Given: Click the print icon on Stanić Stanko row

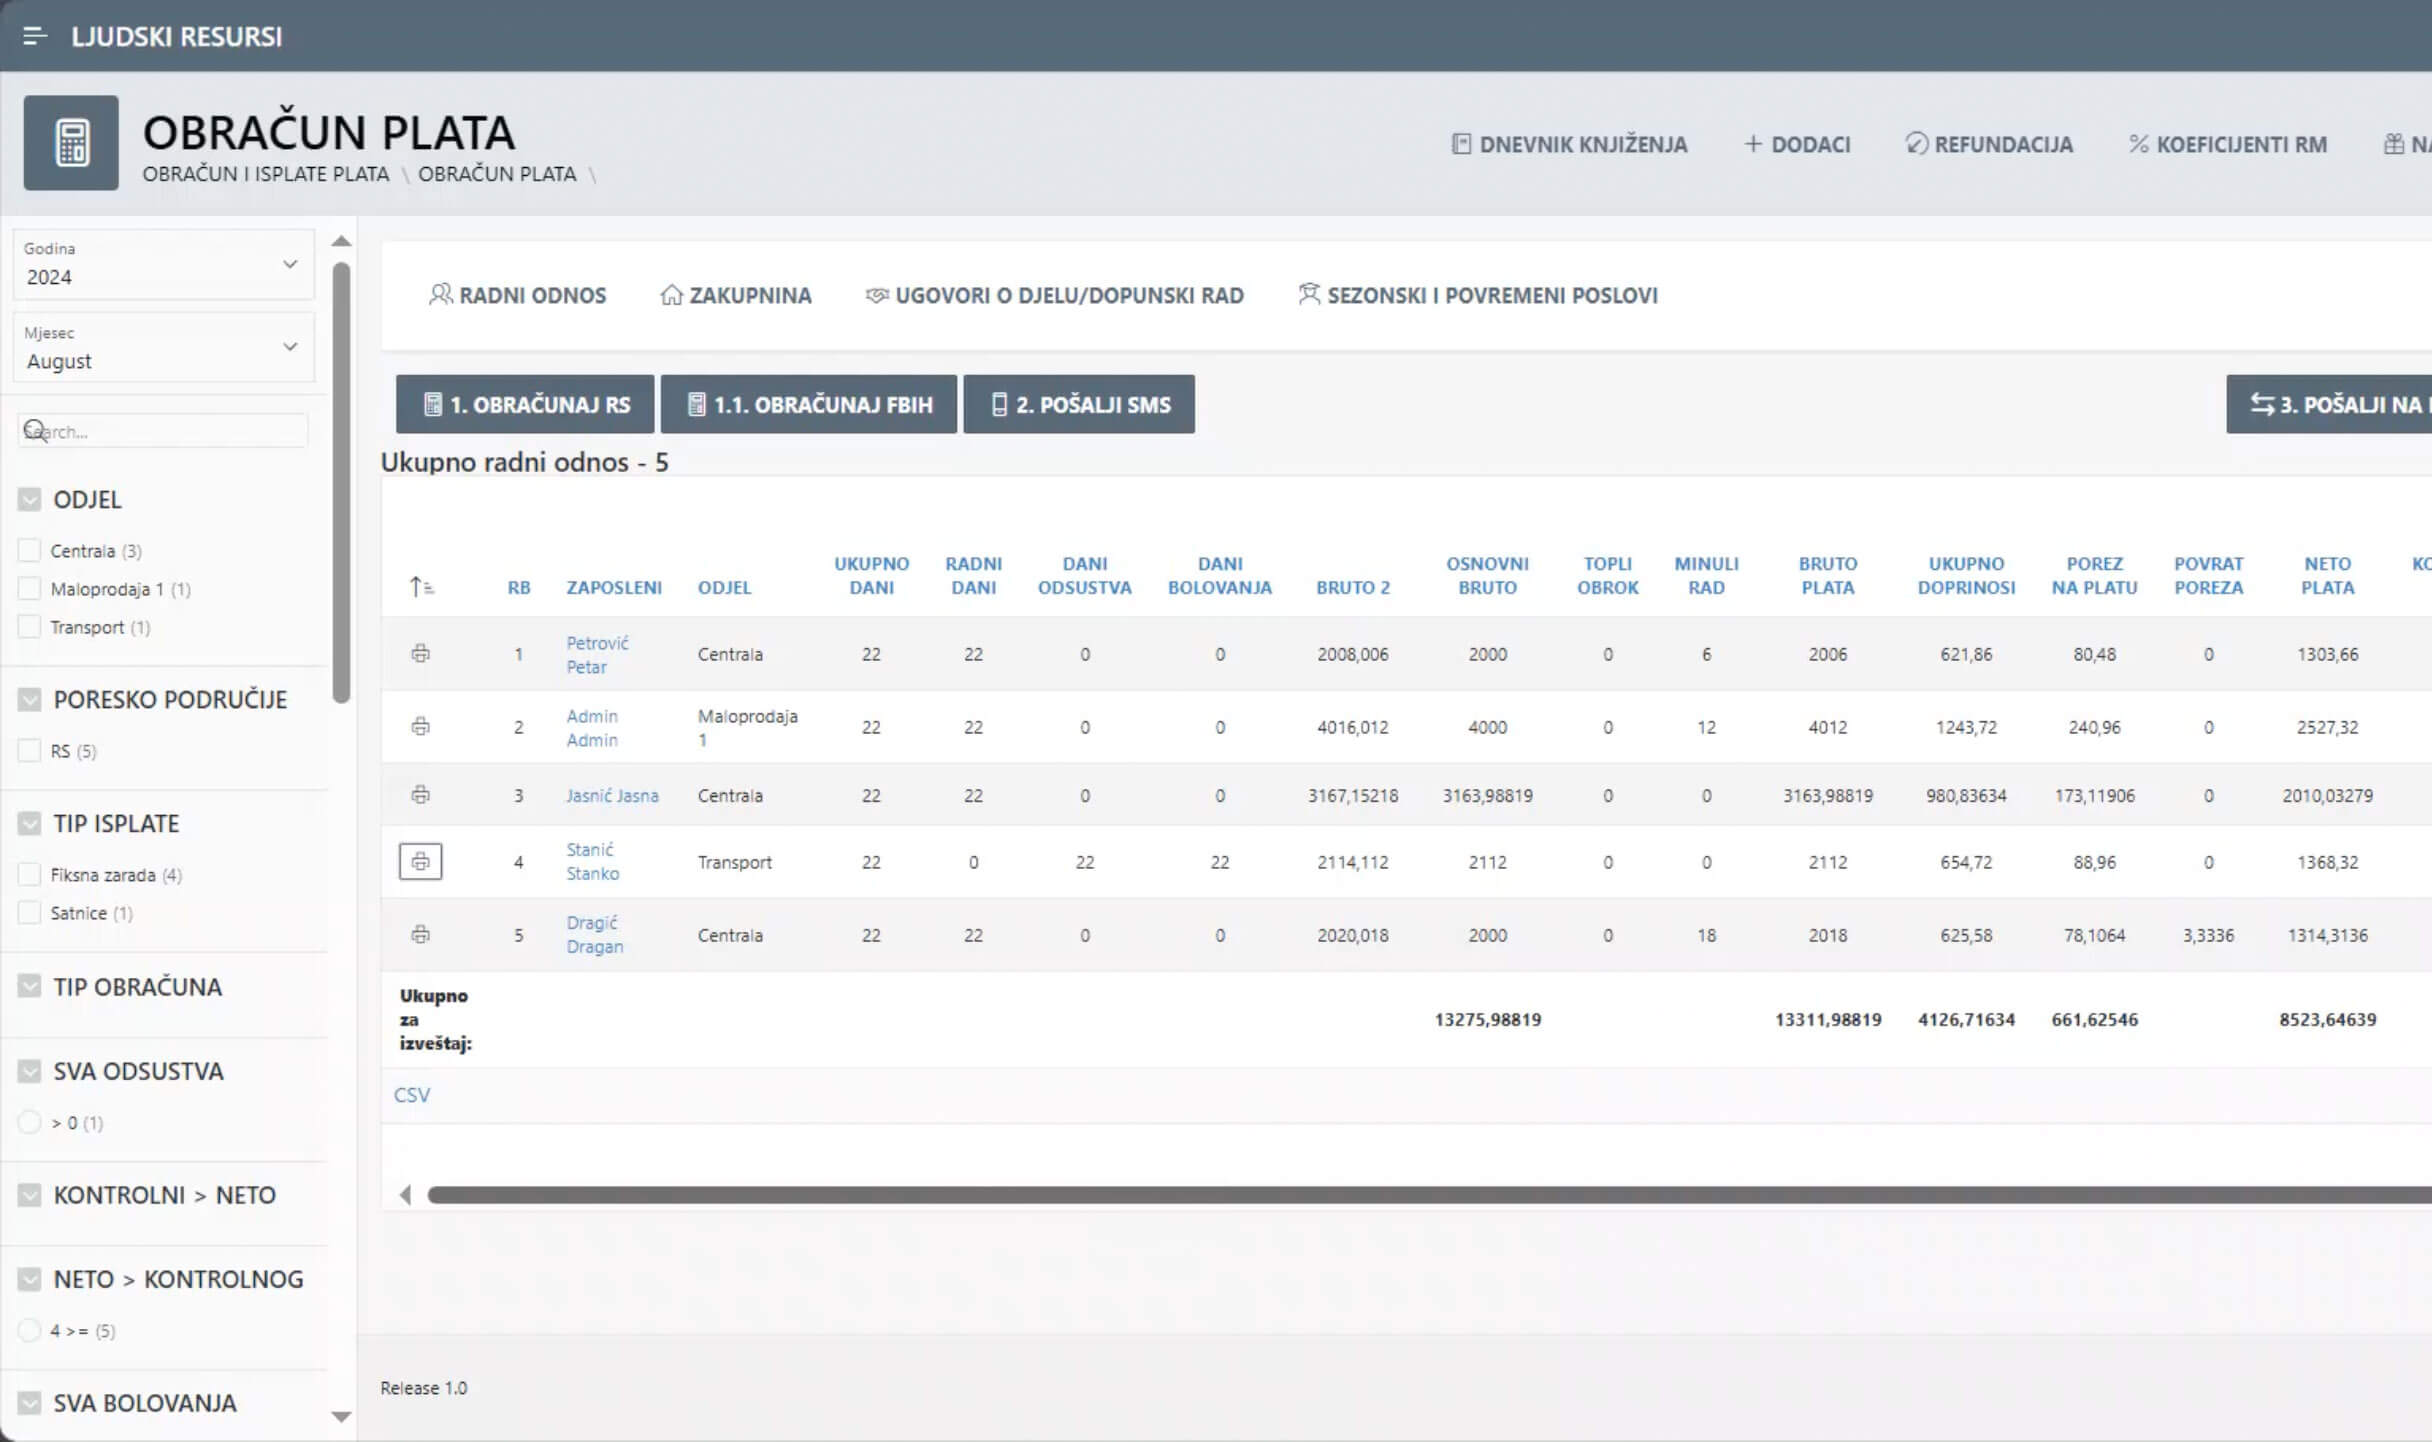Looking at the screenshot, I should pos(420,861).
